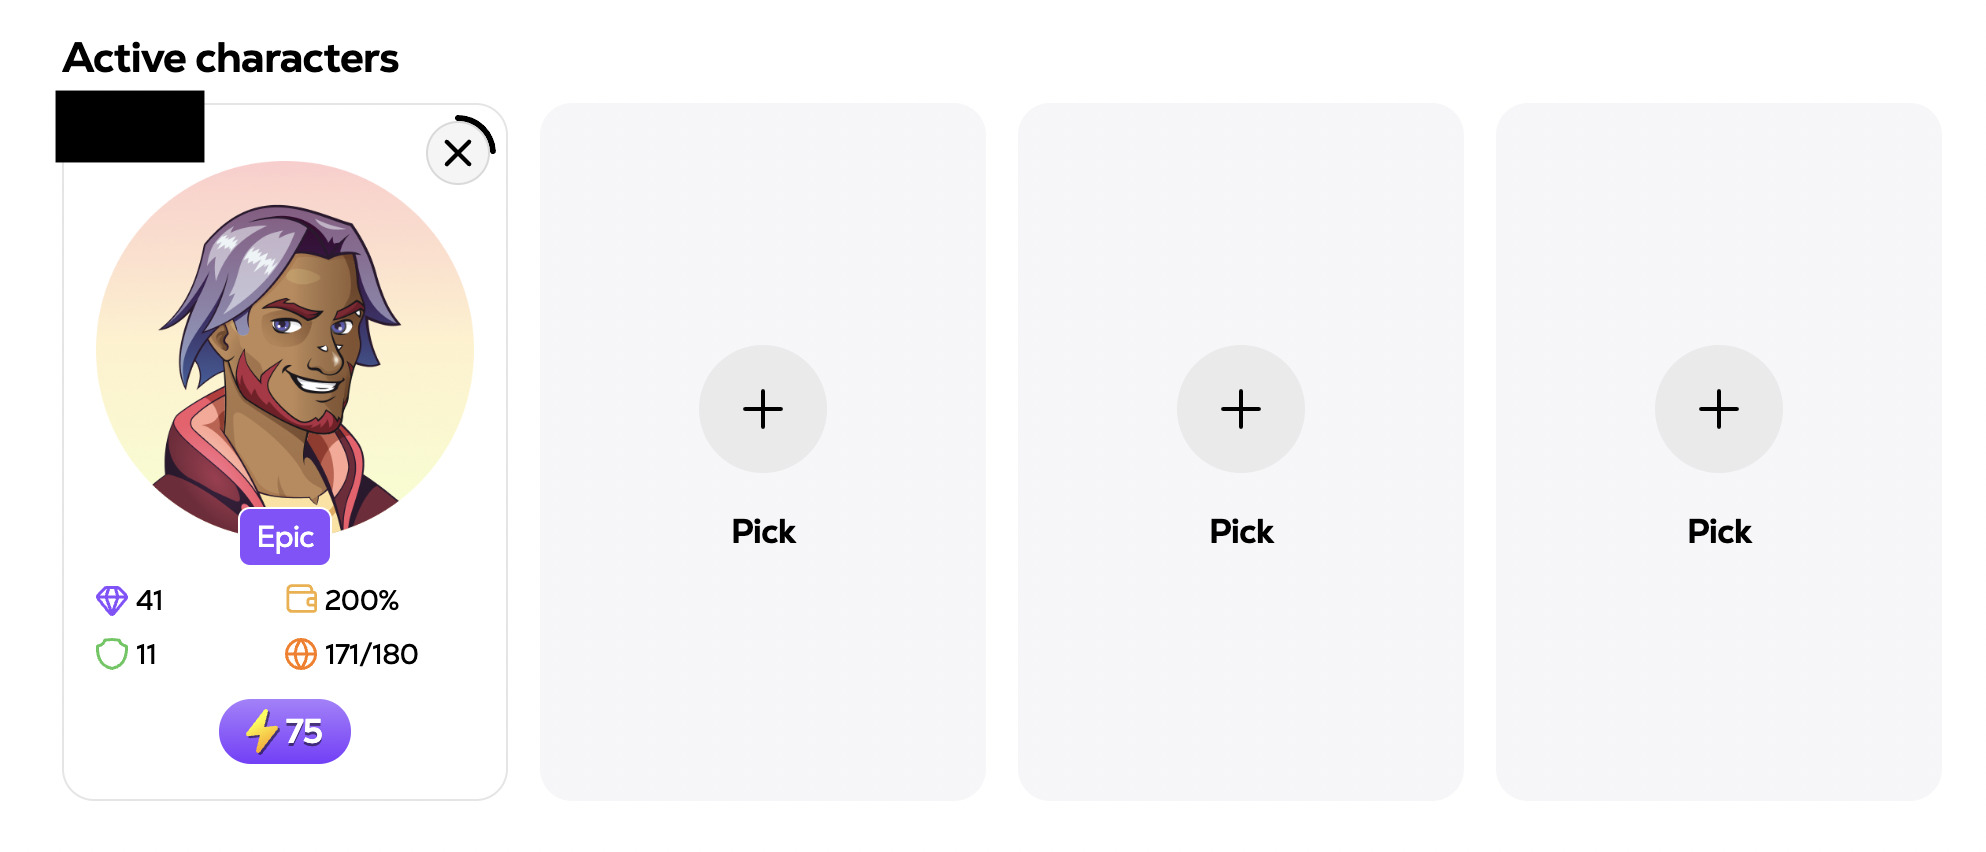The height and width of the screenshot is (852, 1986).
Task: Click the shield value 11
Action: (x=146, y=654)
